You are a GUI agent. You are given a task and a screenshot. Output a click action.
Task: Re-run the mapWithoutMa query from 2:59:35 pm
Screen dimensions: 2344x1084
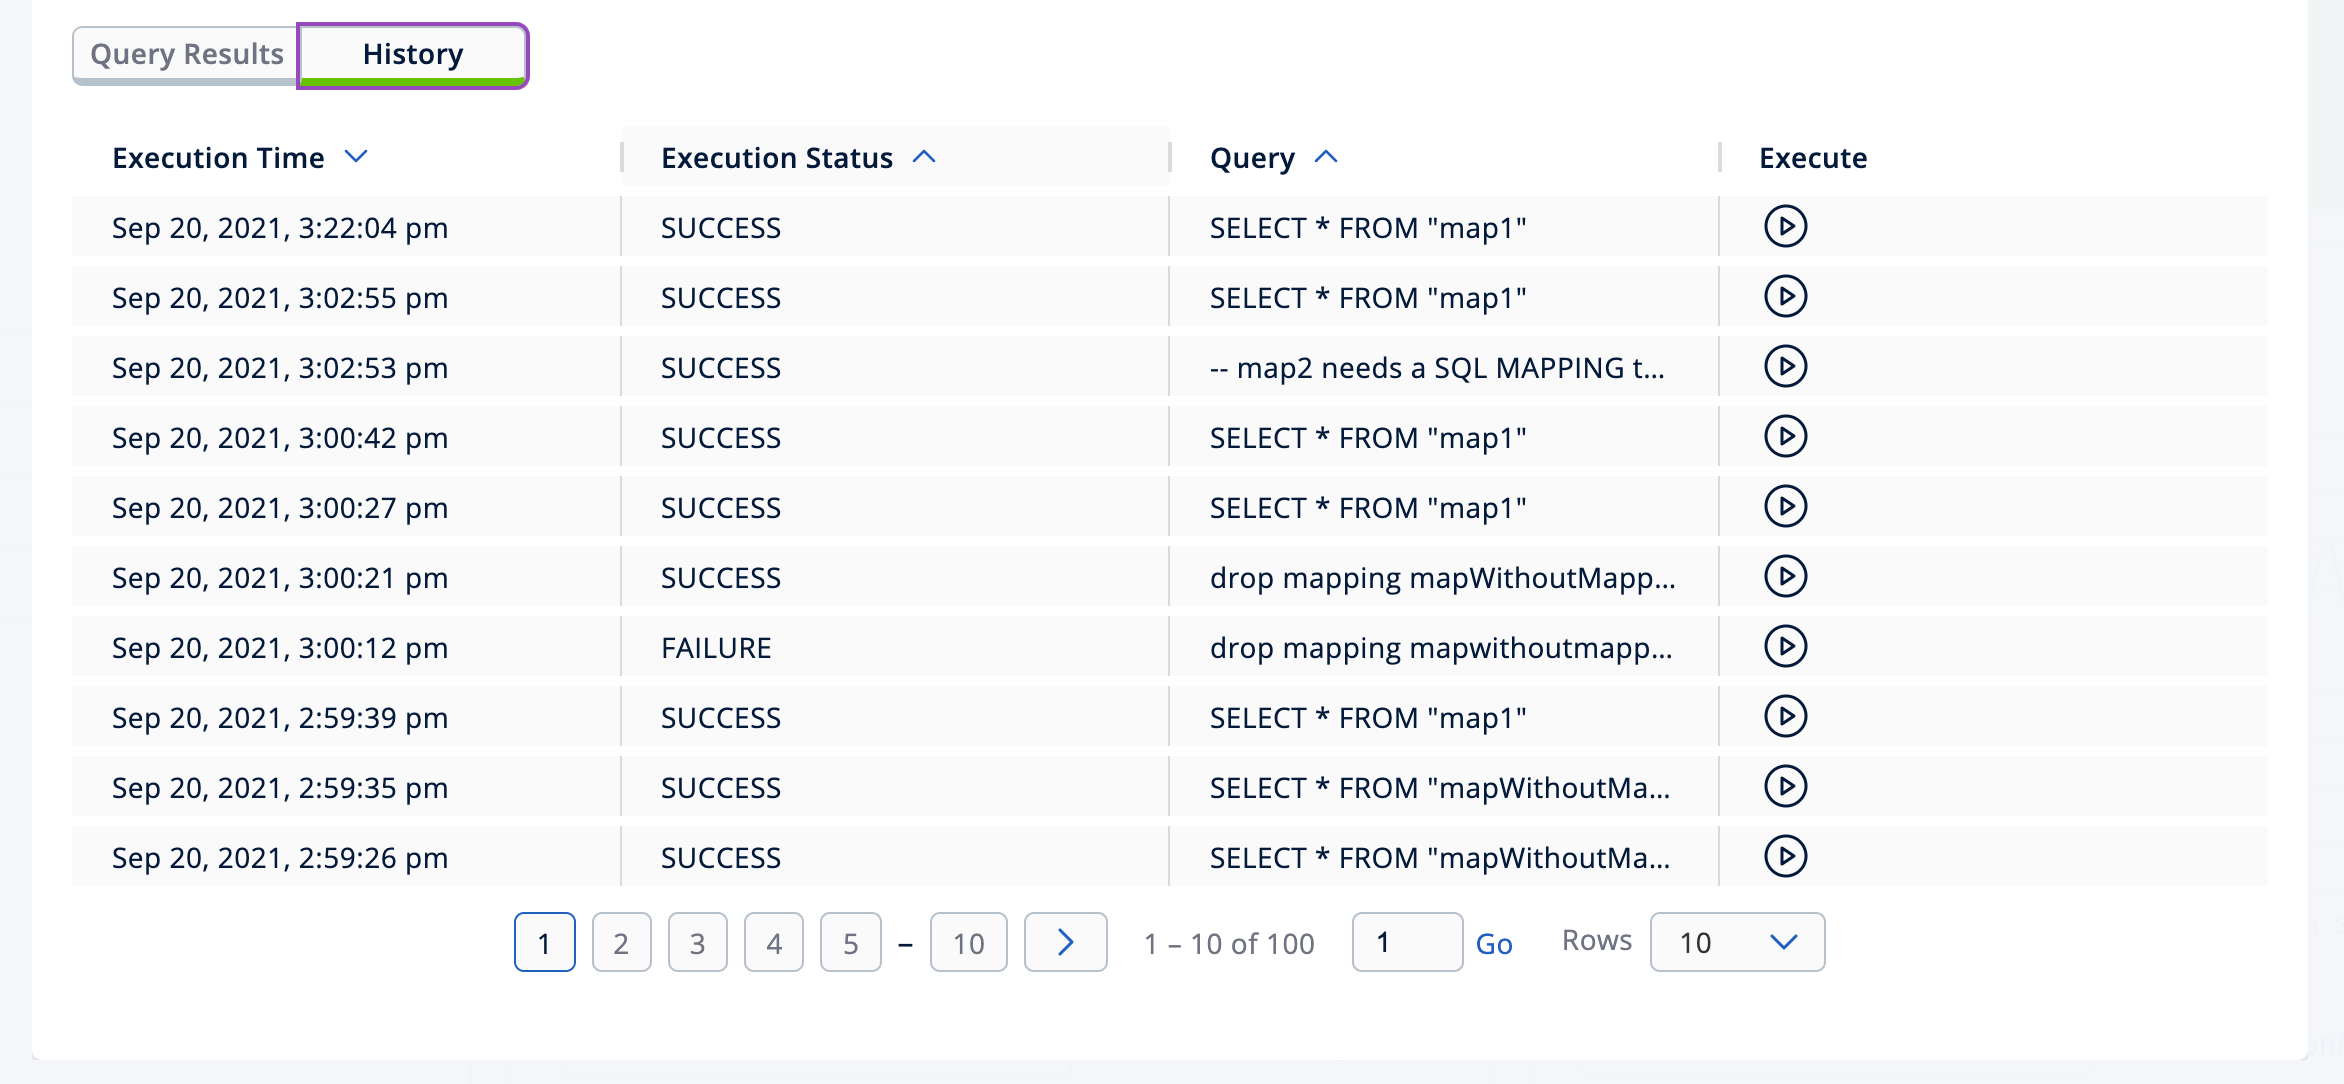tap(1786, 786)
